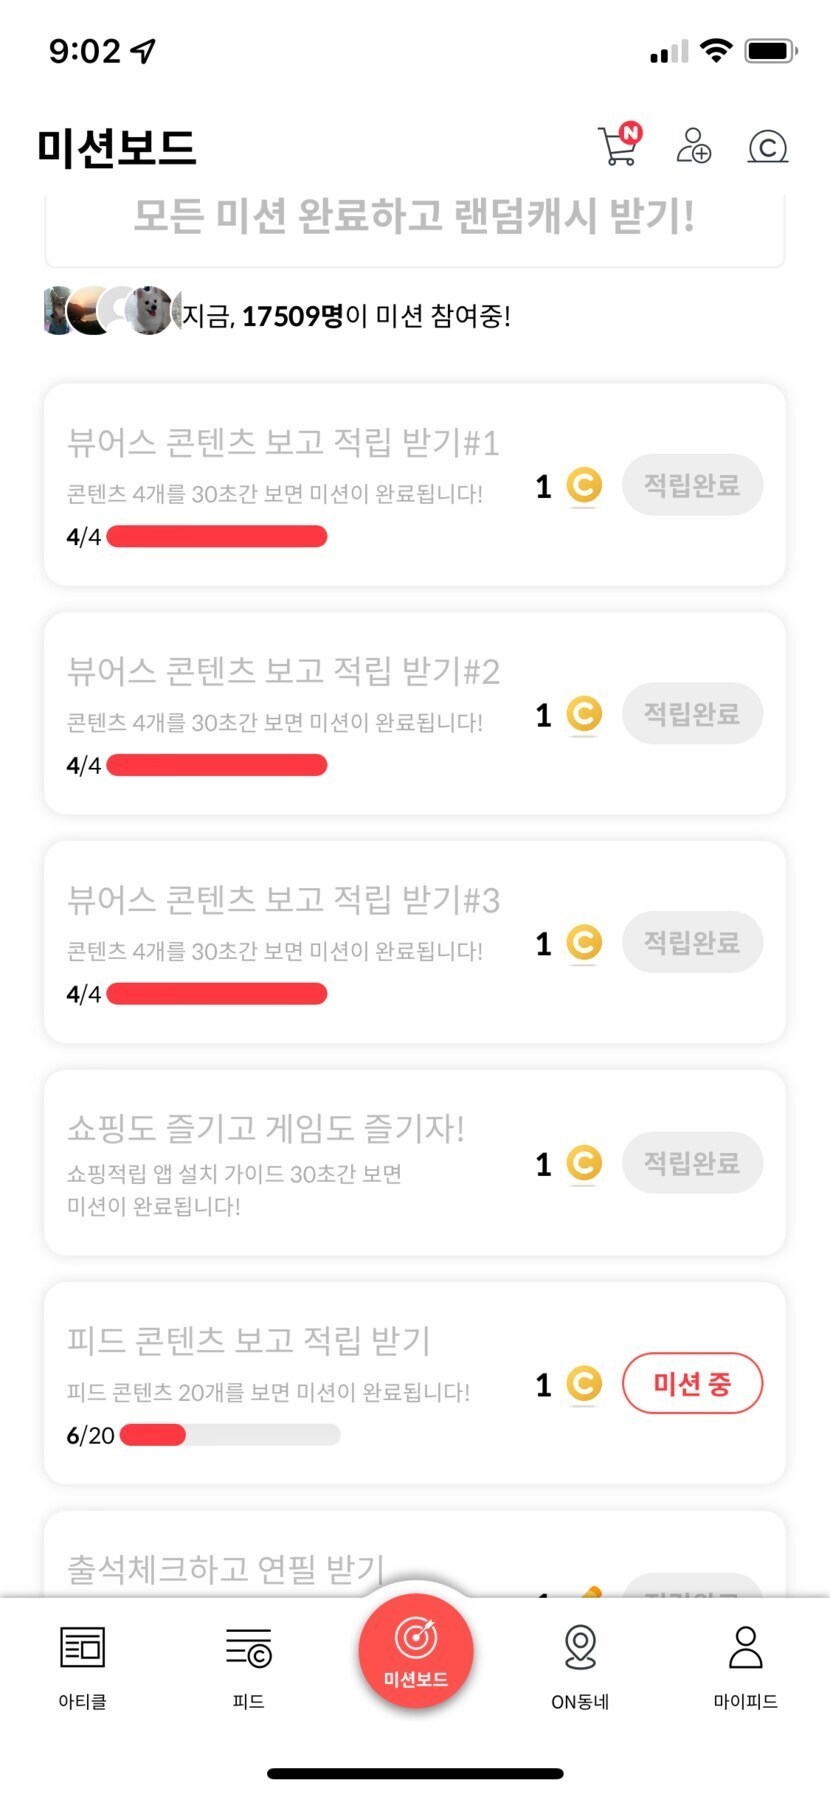Tap the random cash banner at the top
The image size is (830, 1797).
pos(414,220)
